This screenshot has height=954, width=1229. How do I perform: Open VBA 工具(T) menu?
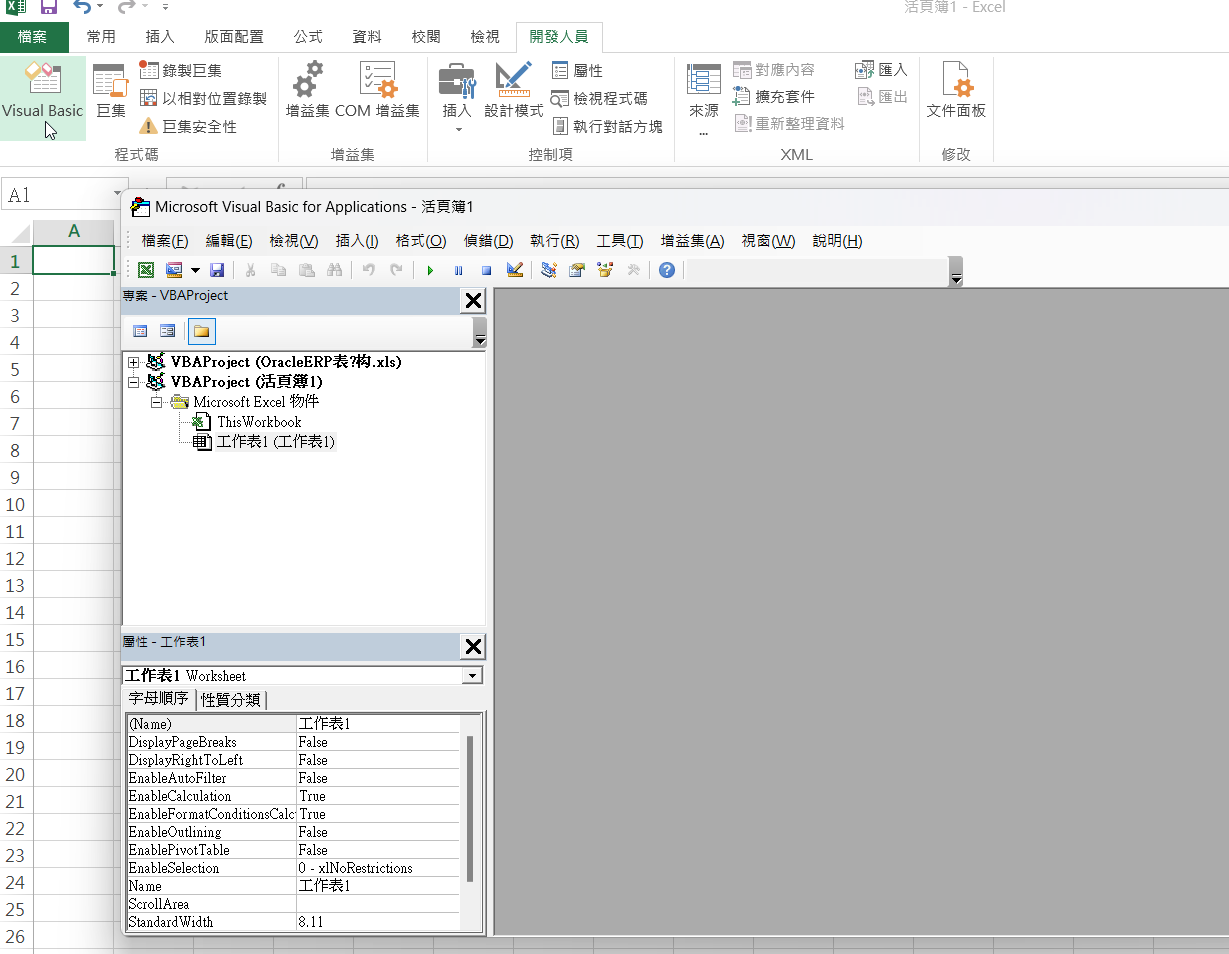[x=620, y=241]
